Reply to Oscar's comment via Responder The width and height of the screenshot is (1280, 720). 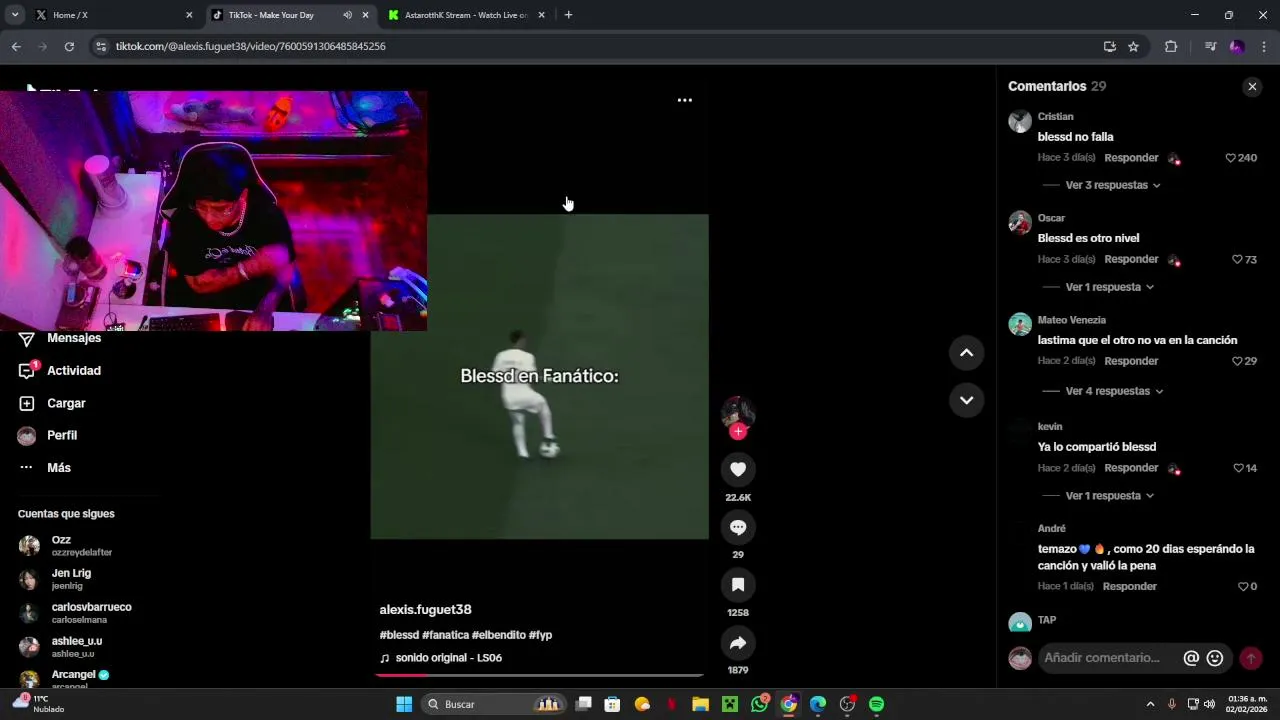(1131, 260)
